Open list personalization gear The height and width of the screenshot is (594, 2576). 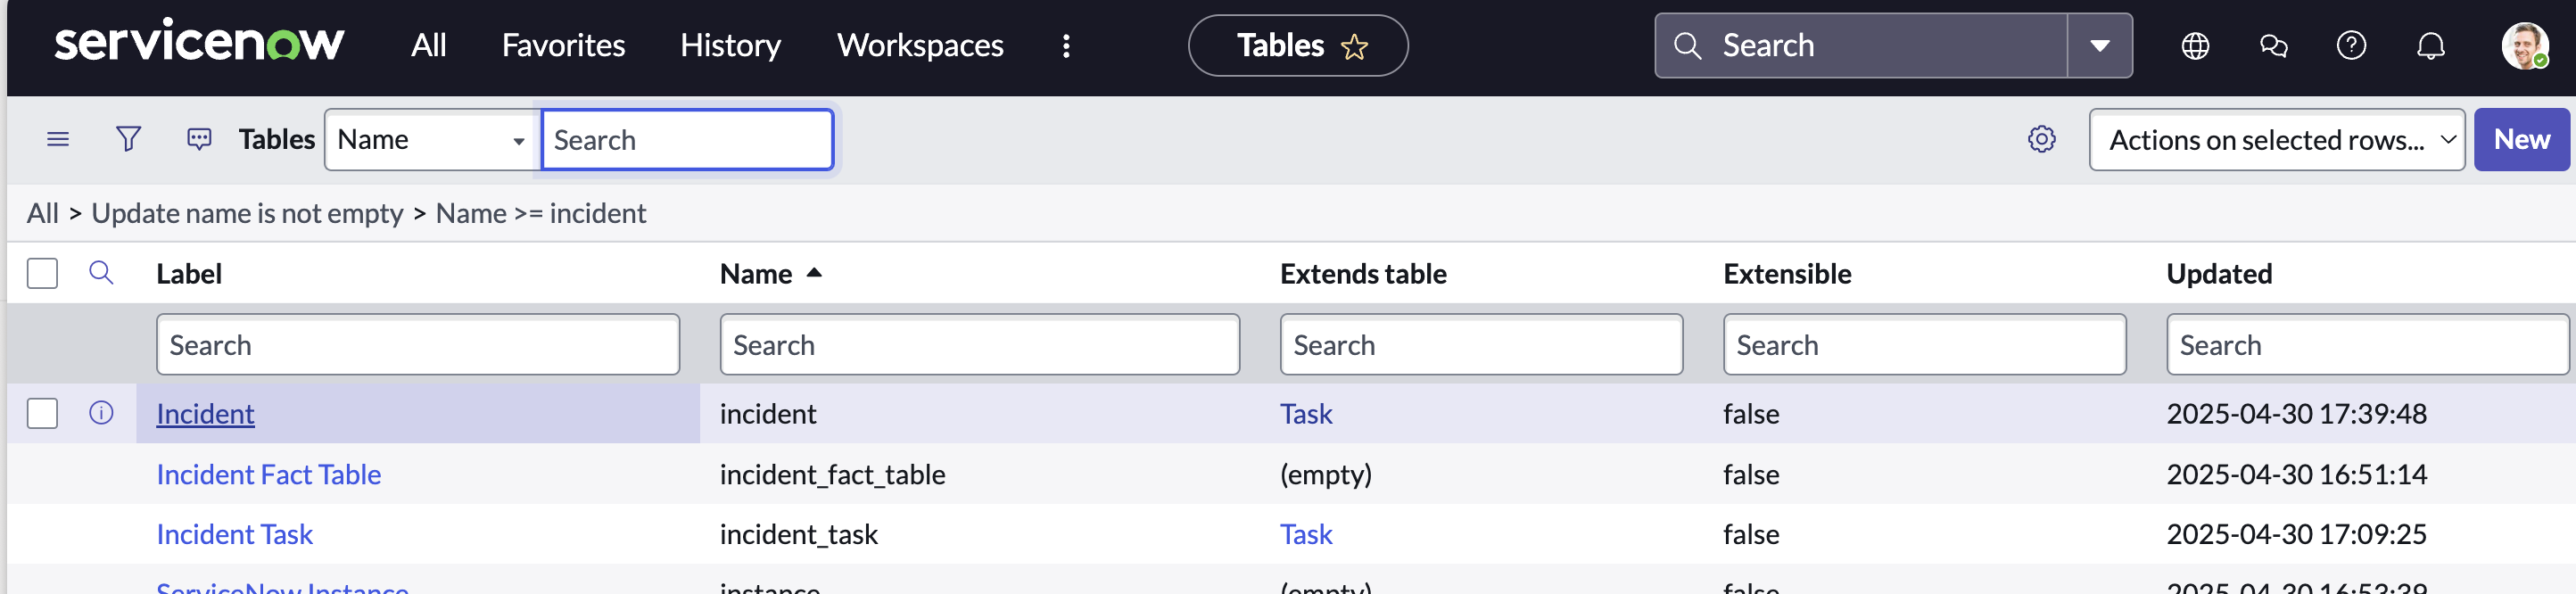(x=2041, y=139)
